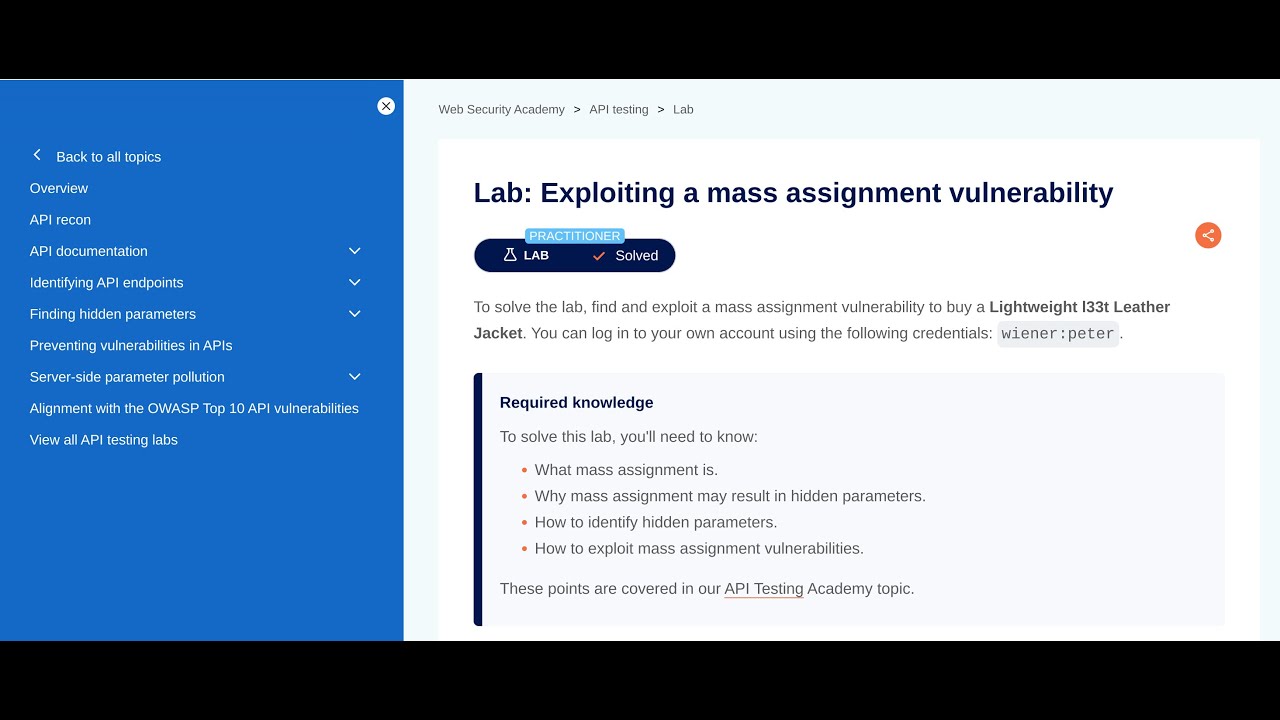Open Finding hidden parameters sidebar link

click(x=113, y=314)
